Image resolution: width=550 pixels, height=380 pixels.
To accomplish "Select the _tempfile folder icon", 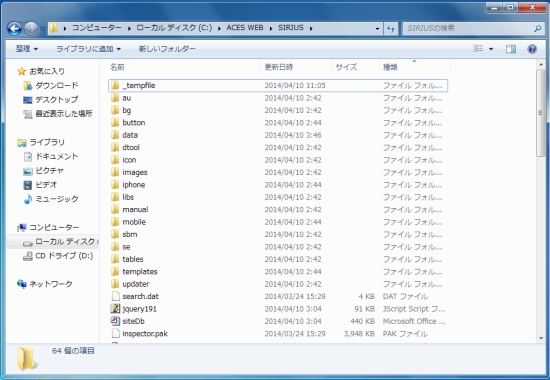I will (115, 85).
